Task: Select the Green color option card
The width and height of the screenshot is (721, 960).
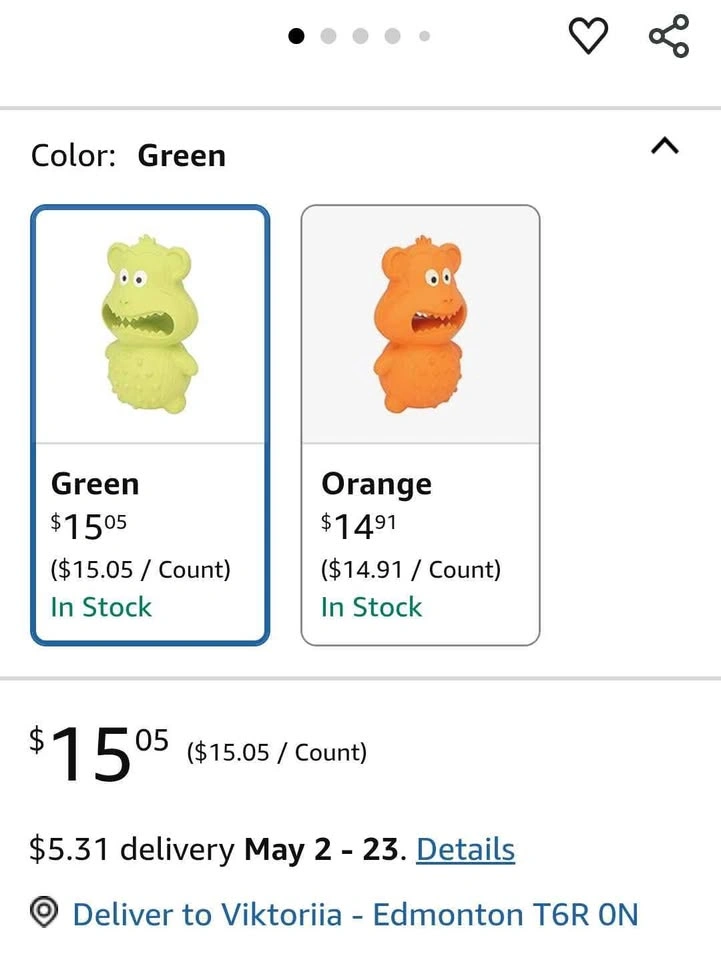Action: tap(150, 425)
